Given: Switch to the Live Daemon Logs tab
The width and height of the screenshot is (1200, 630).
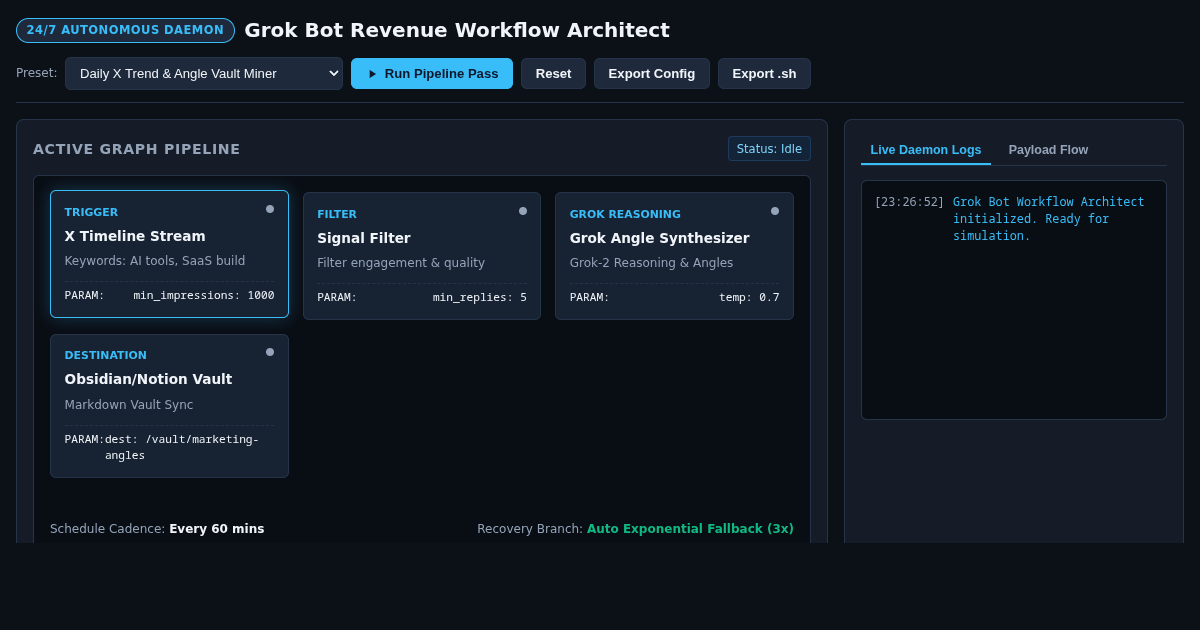Looking at the screenshot, I should (926, 150).
